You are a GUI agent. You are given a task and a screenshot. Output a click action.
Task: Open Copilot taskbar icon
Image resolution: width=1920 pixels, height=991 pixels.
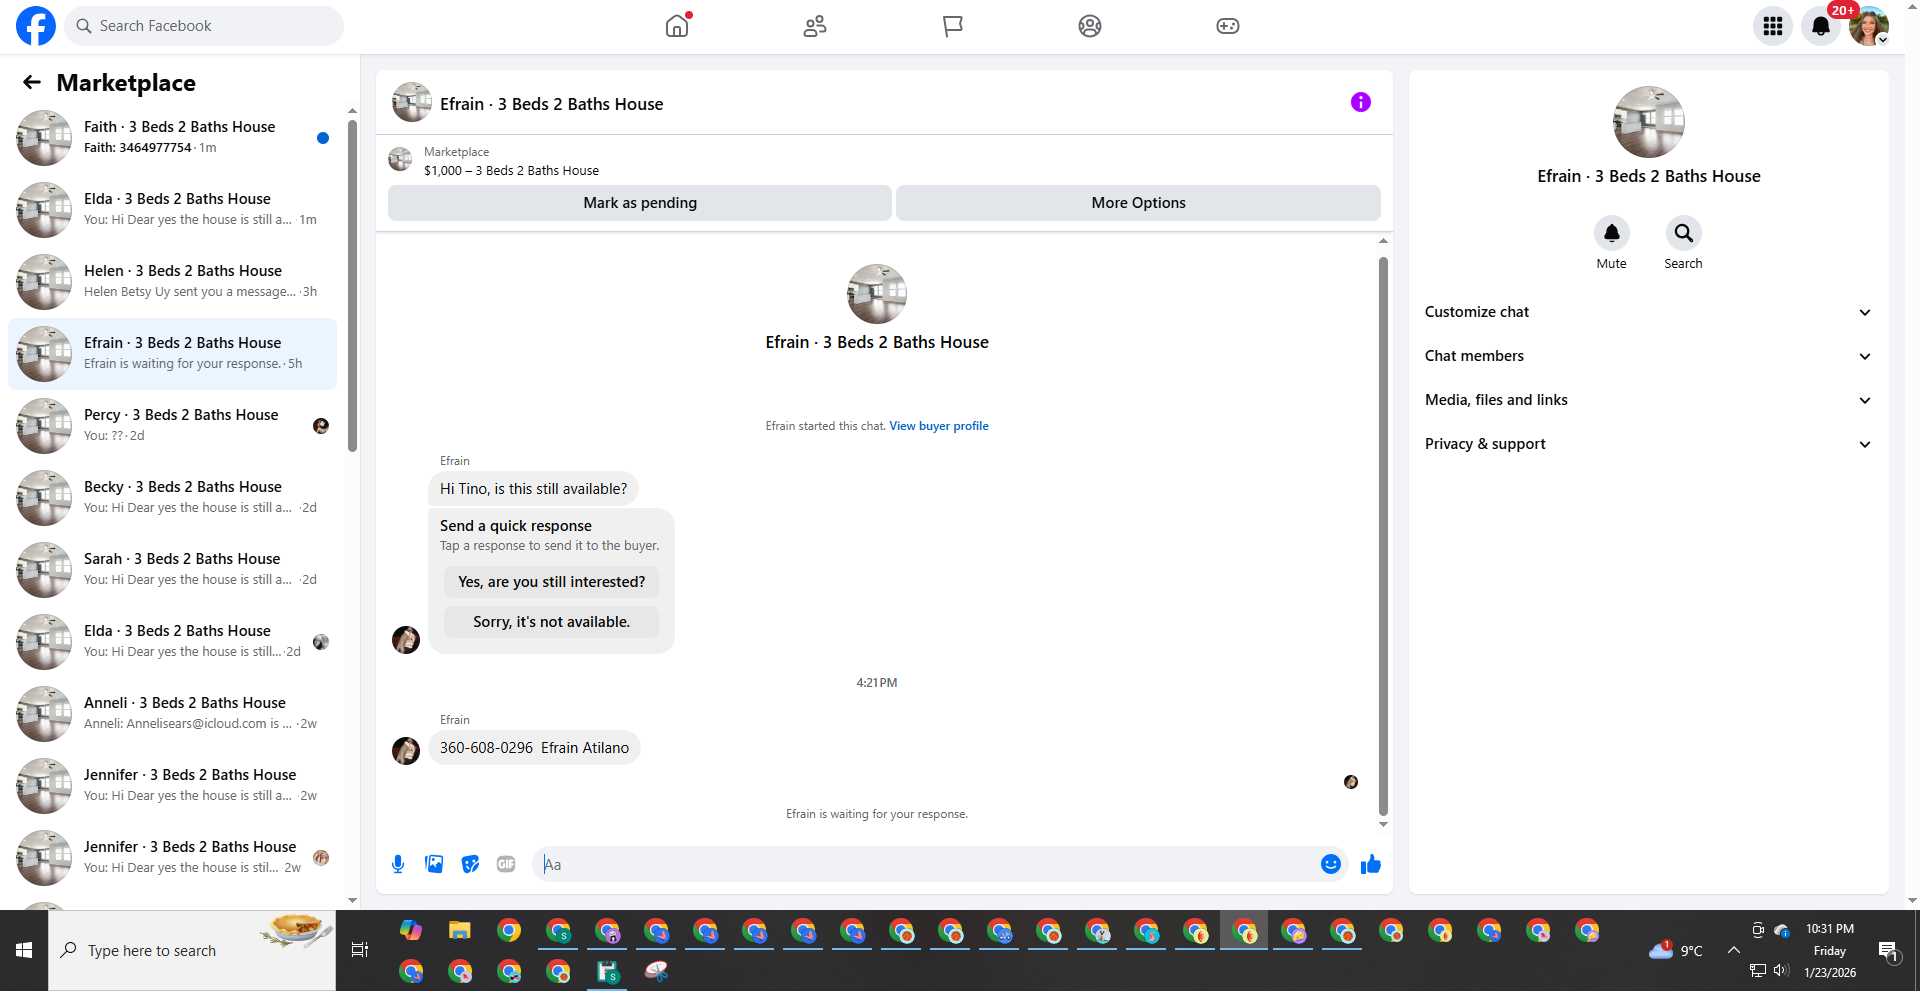point(411,931)
